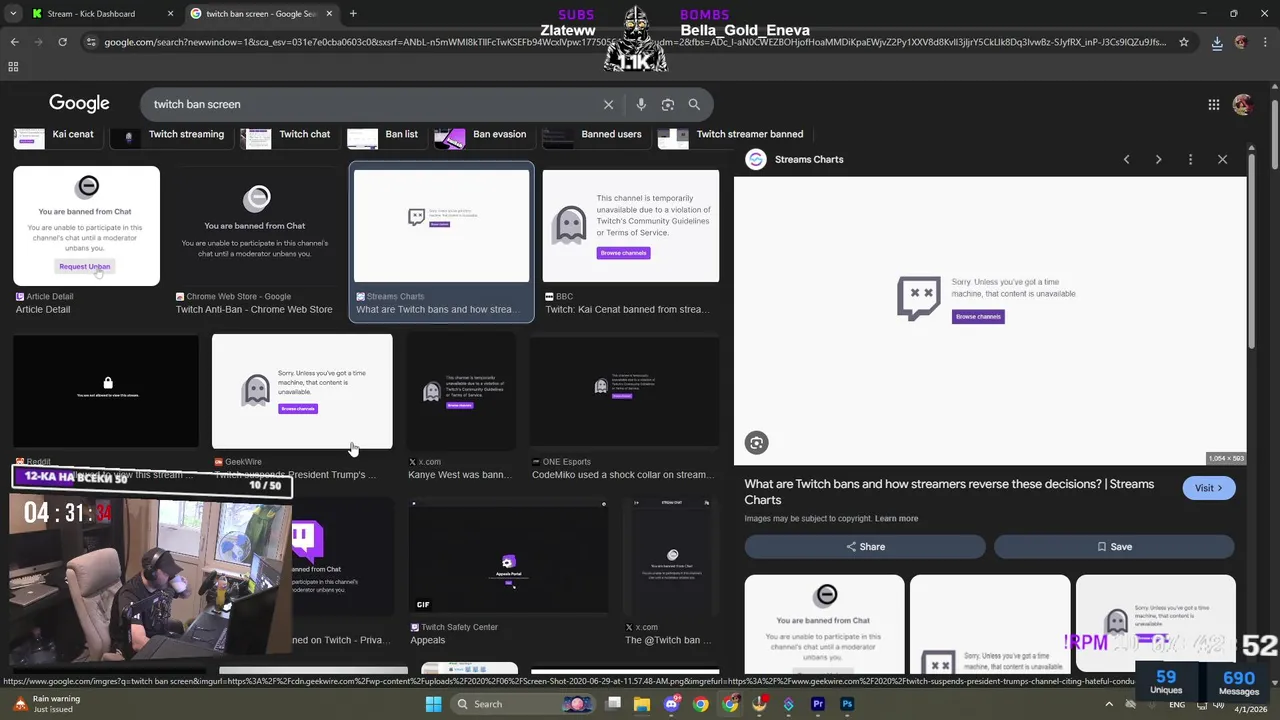Go back to the previous page
The width and height of the screenshot is (1280, 720).
click(x=14, y=42)
